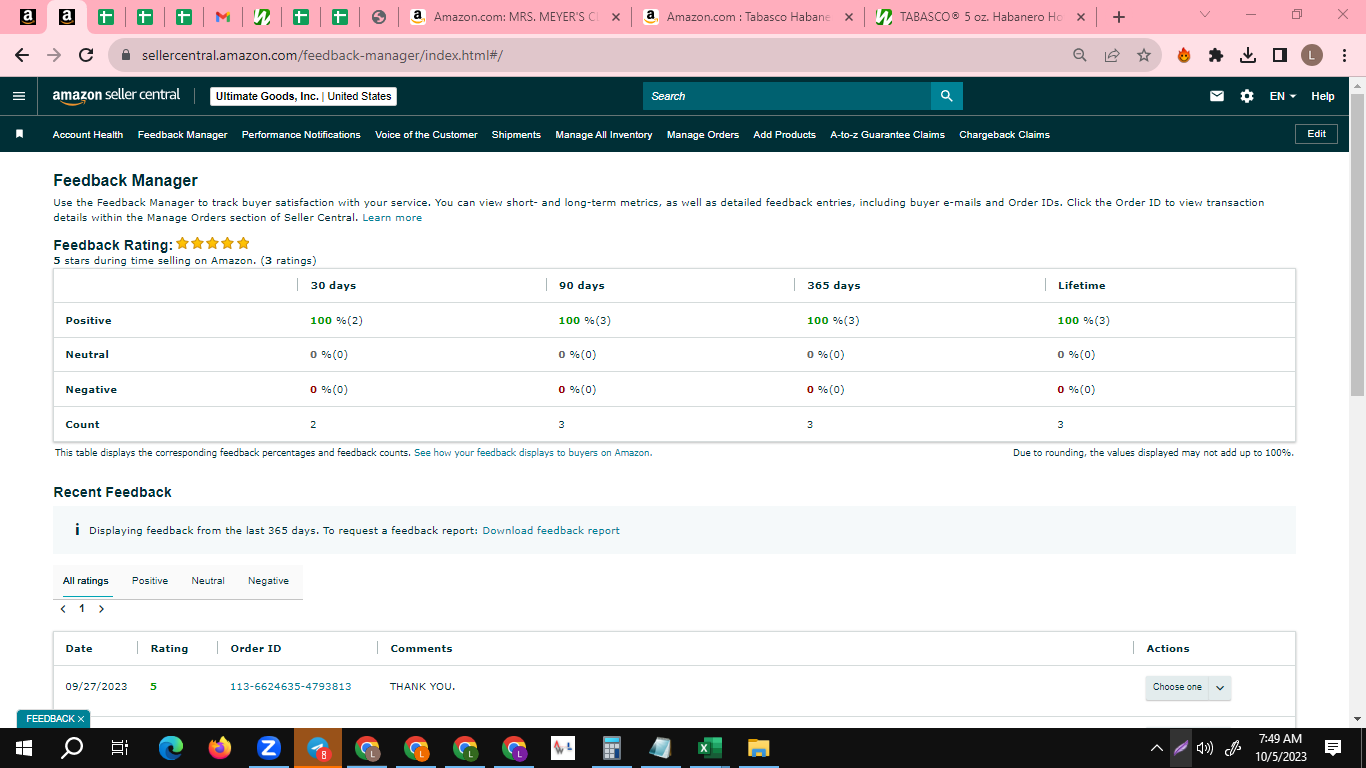Click the Help link
This screenshot has width=1366, height=768.
(x=1323, y=96)
